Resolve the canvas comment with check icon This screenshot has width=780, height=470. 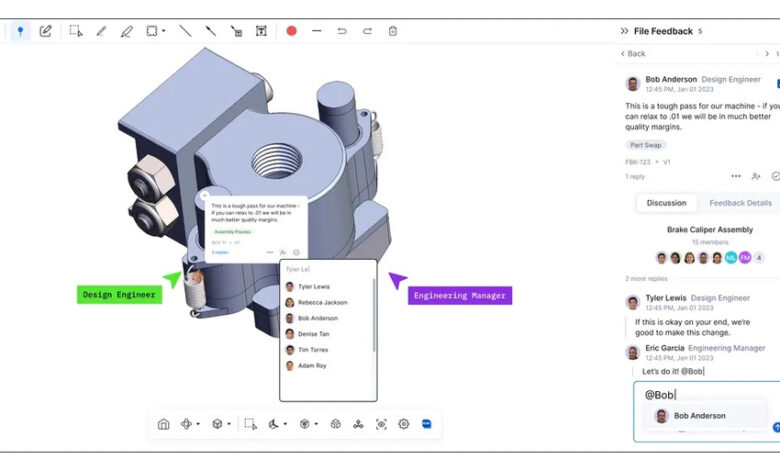[296, 252]
